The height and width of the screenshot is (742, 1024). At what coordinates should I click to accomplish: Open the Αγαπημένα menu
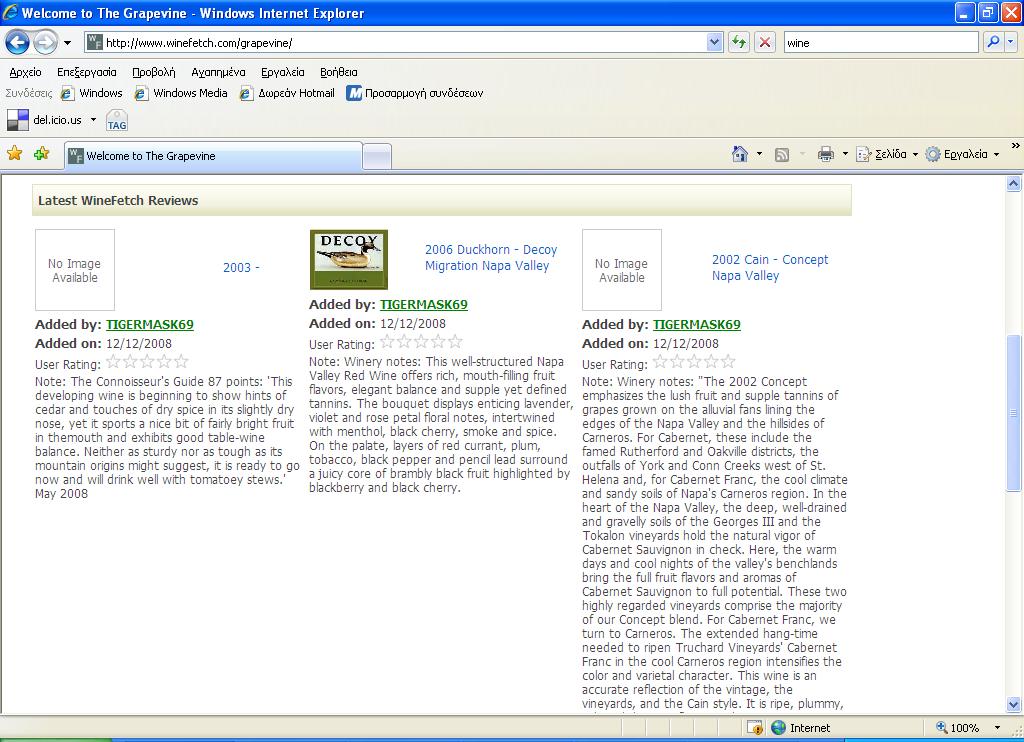[218, 73]
